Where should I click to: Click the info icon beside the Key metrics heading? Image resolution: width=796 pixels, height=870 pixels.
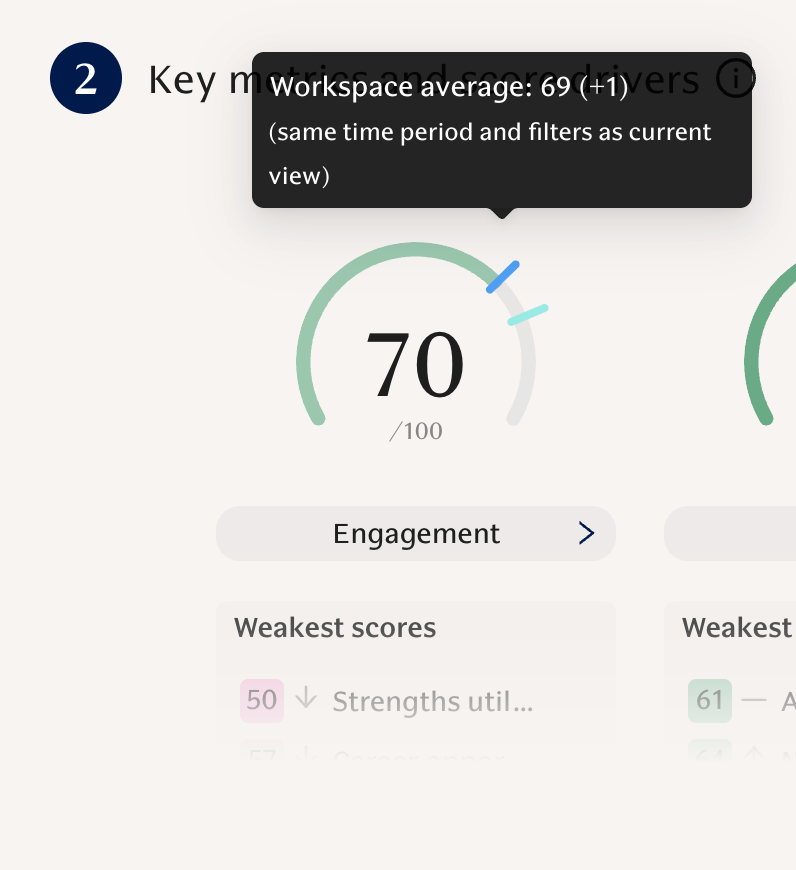click(x=736, y=78)
